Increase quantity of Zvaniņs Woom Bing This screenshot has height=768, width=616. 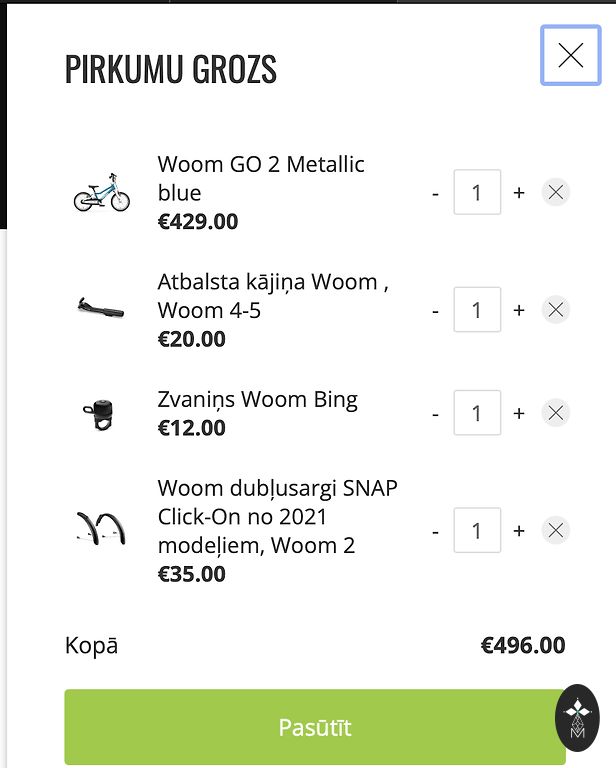[519, 413]
